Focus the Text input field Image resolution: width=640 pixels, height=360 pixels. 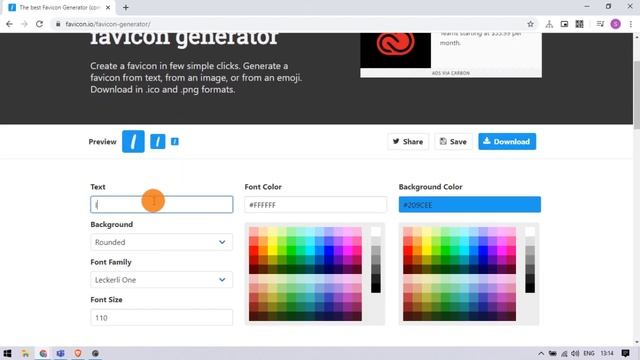[162, 204]
